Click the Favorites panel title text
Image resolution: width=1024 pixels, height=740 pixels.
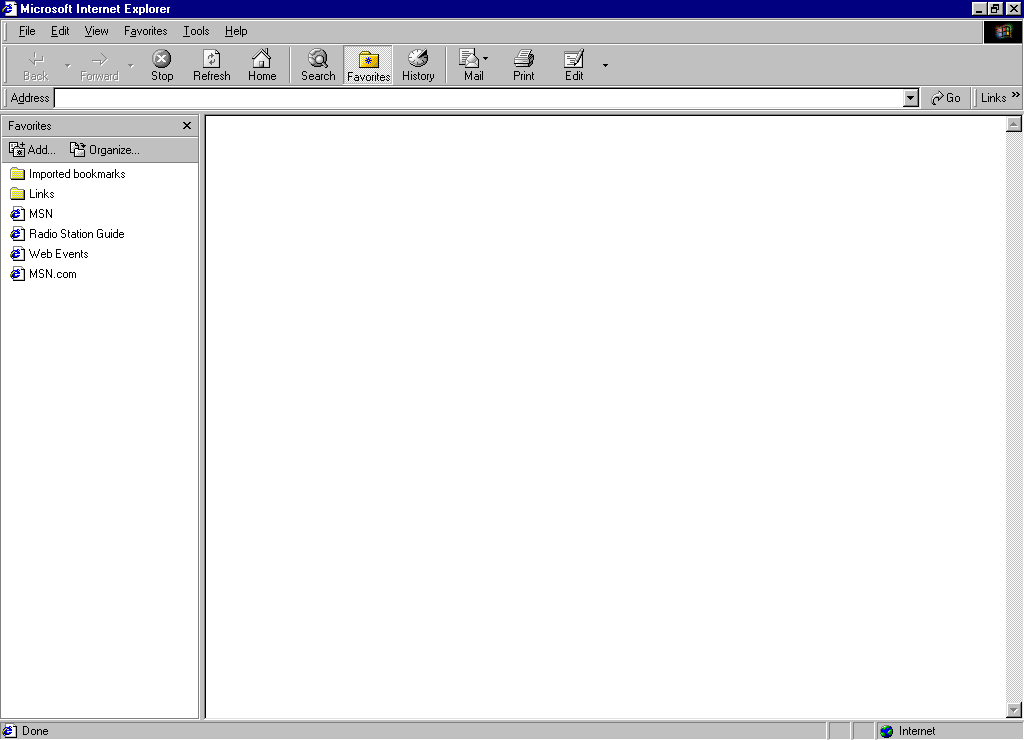point(30,125)
